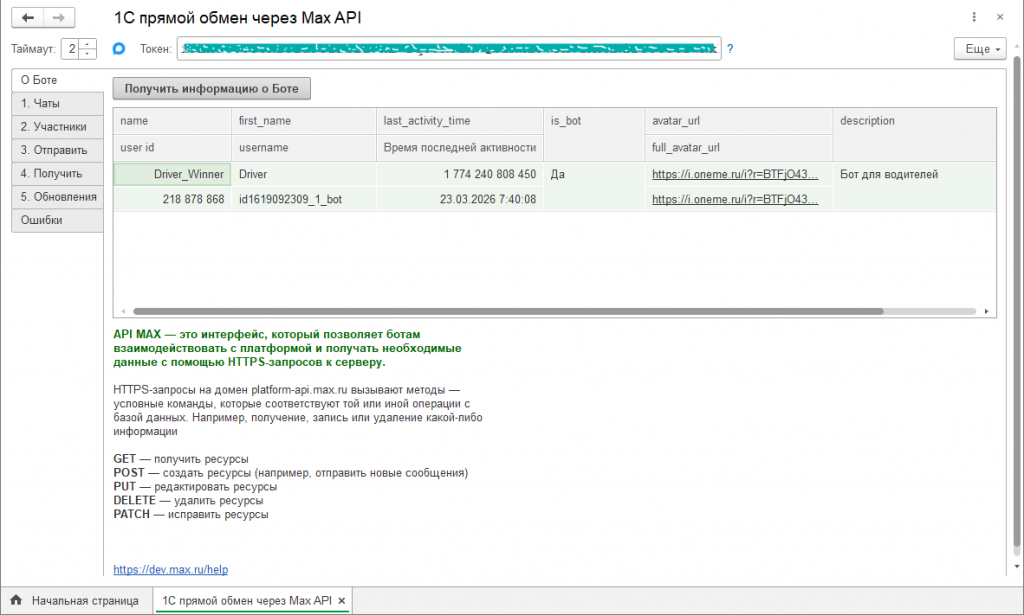Click the avatar_url column header
1024x615 pixels.
coord(738,121)
